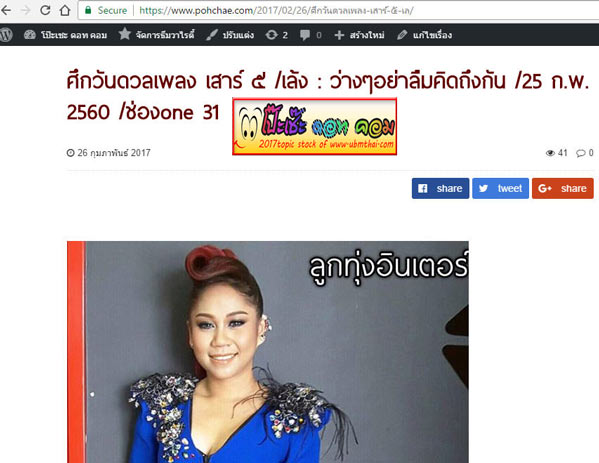Click the โป๊ะเชะ ดอท คอม banner image
Image resolution: width=599 pixels, height=463 pixels.
tap(314, 126)
